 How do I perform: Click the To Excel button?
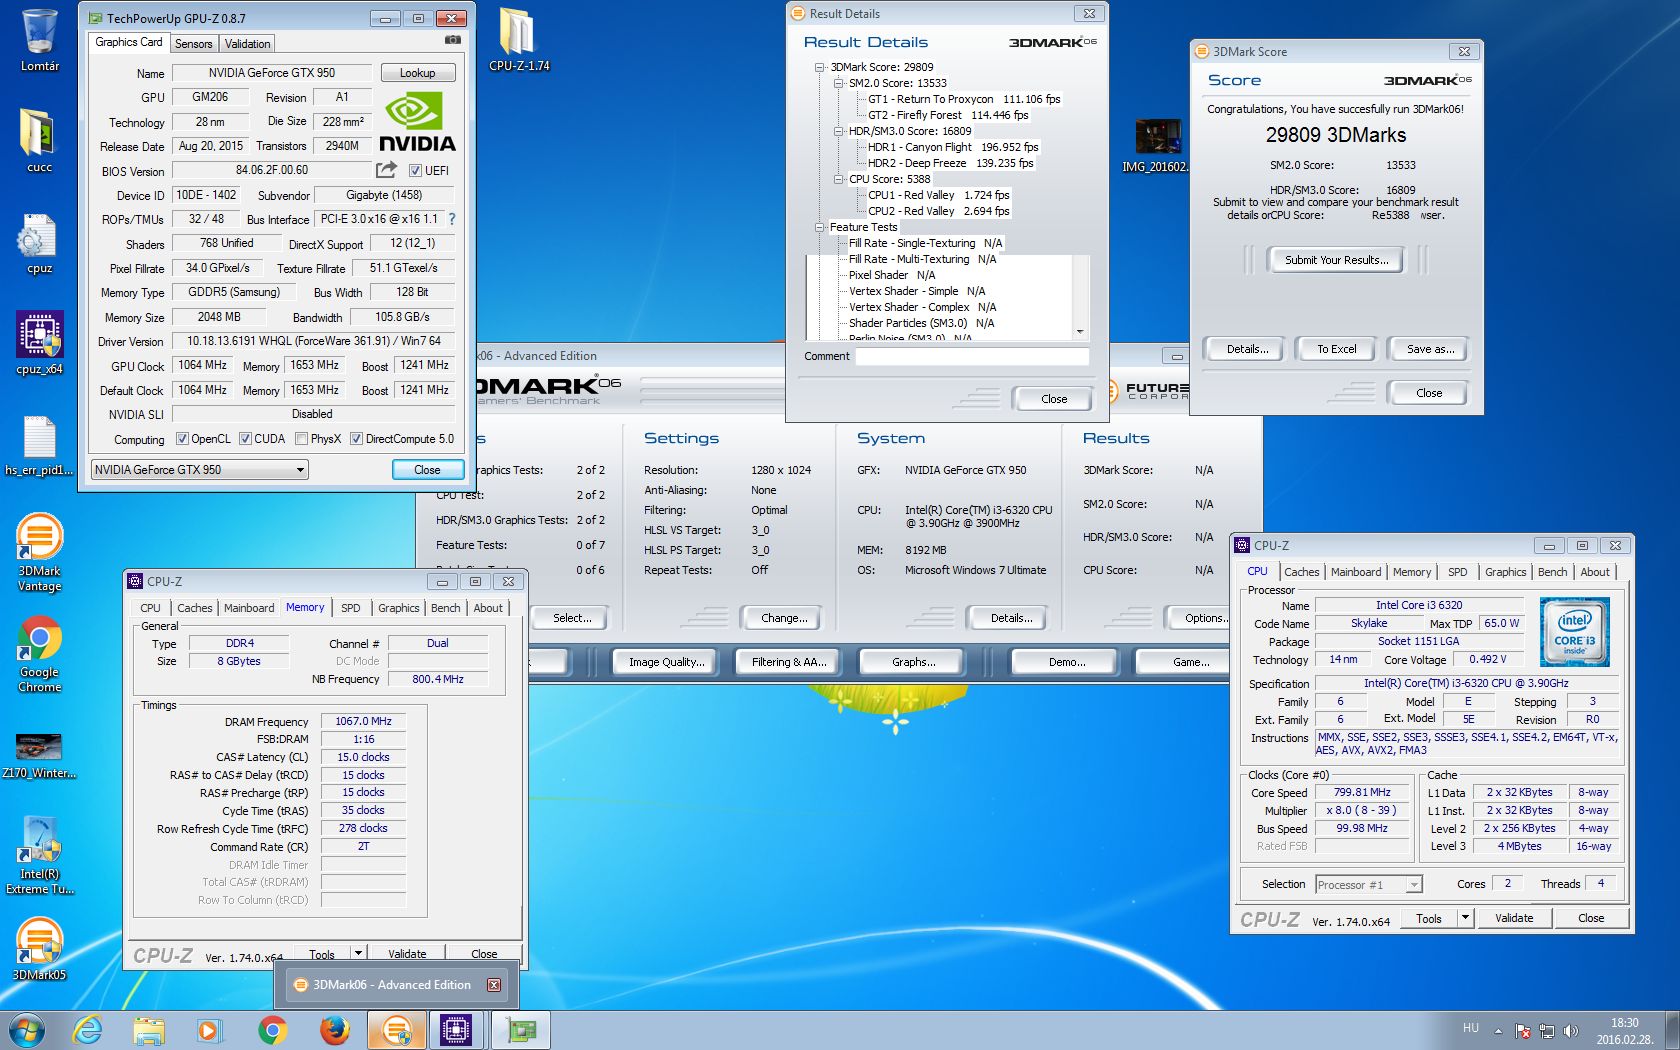[1336, 349]
